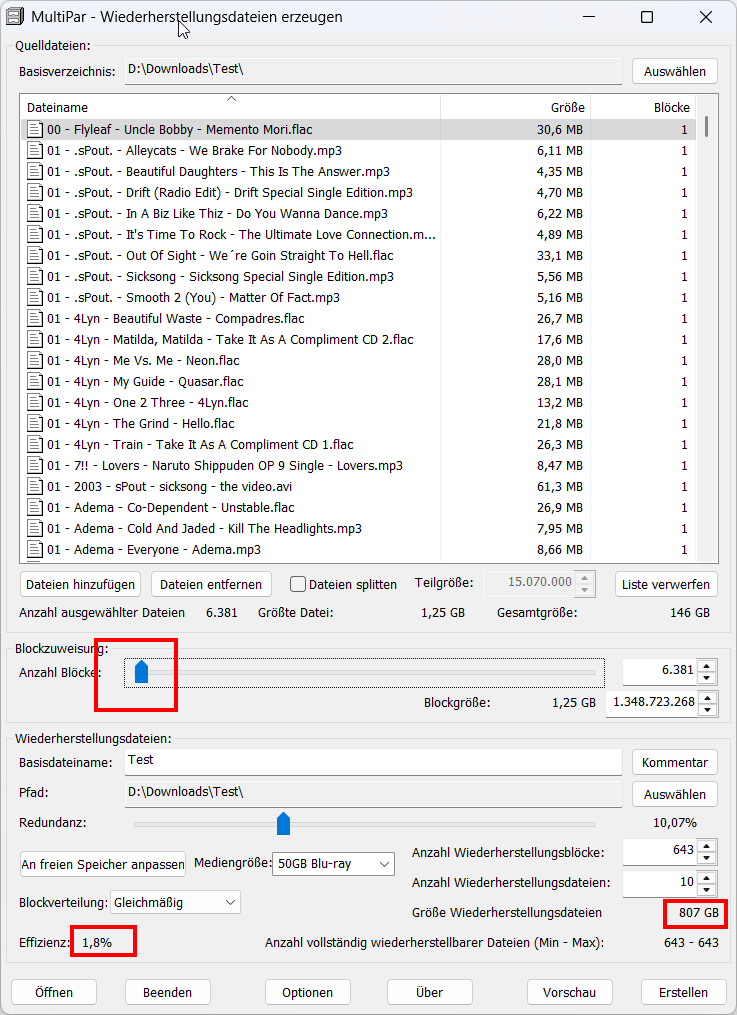Click file icon for It's Time To Rock
The width and height of the screenshot is (737, 1015).
click(35, 234)
